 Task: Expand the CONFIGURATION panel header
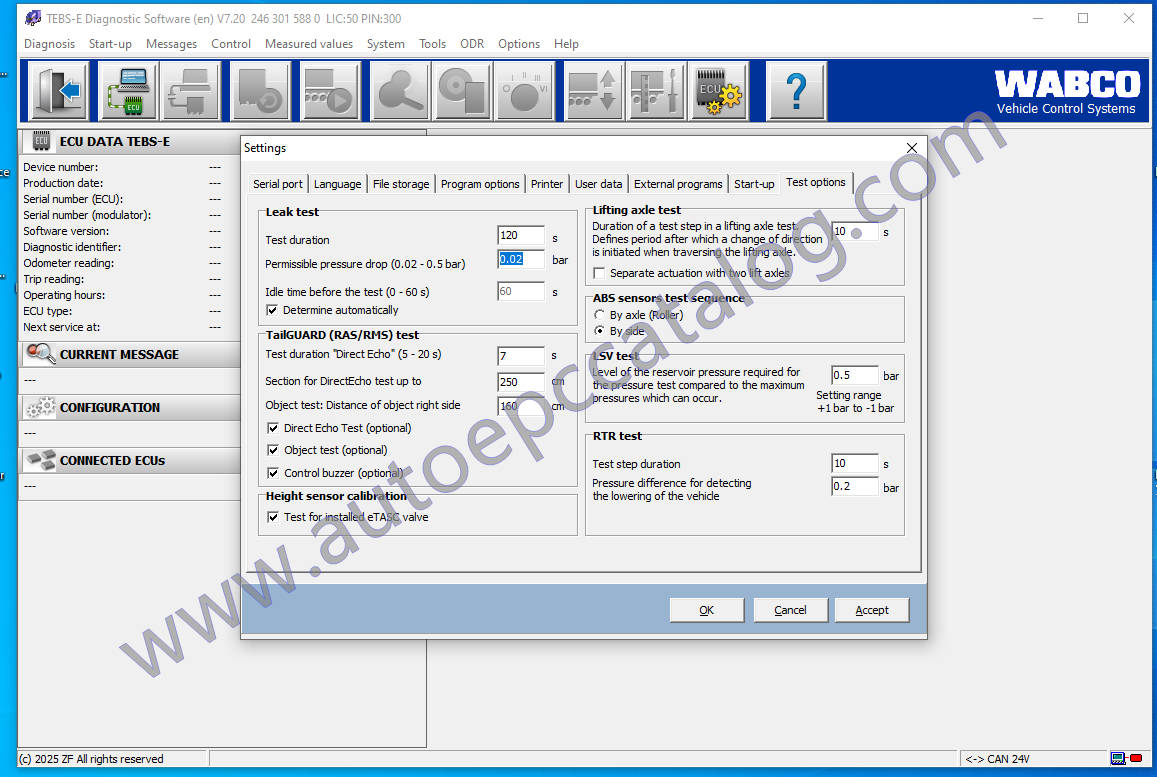click(130, 407)
